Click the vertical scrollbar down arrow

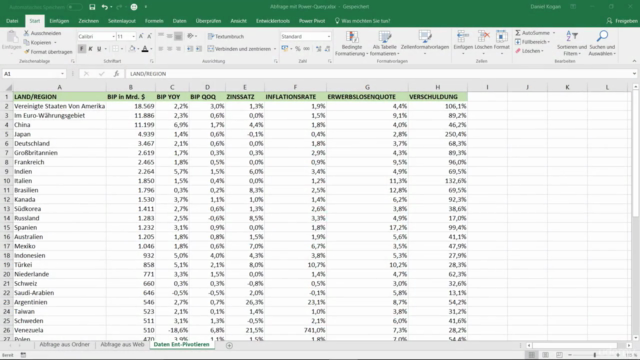(x=635, y=338)
